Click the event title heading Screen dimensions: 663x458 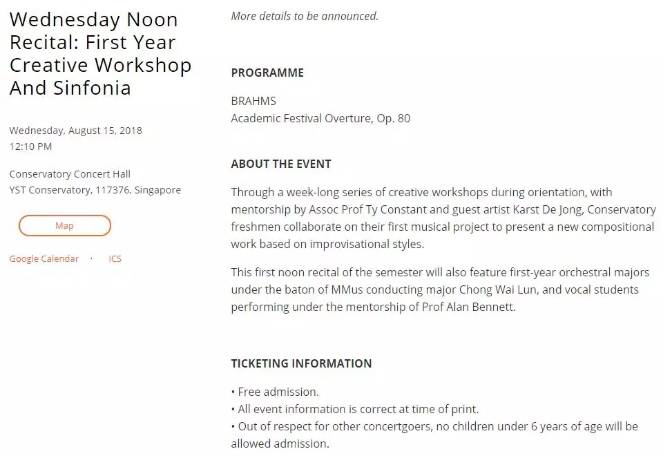100,53
